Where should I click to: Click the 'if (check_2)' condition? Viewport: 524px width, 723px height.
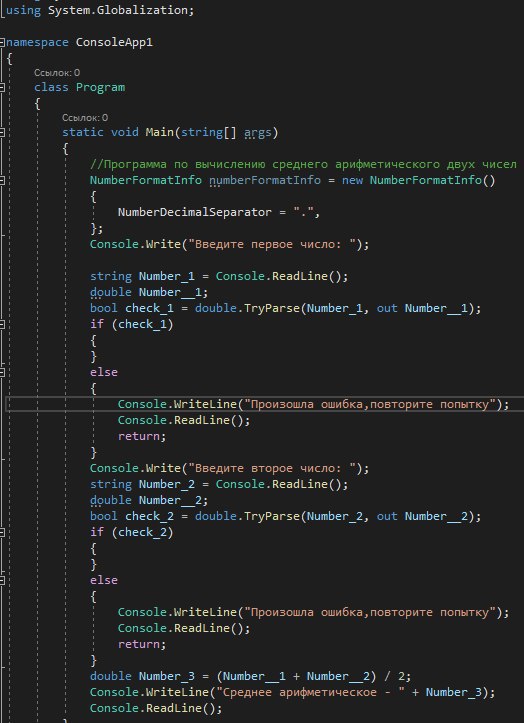[131, 532]
